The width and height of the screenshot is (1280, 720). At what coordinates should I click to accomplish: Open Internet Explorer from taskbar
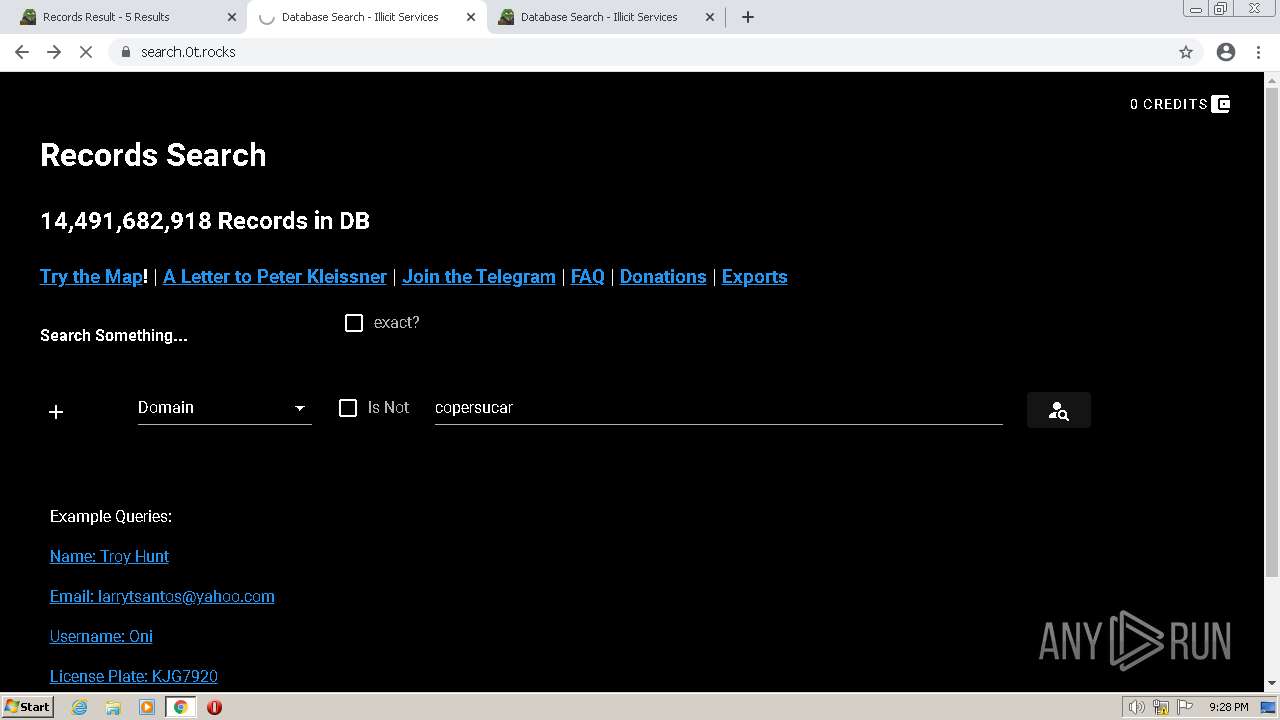80,707
